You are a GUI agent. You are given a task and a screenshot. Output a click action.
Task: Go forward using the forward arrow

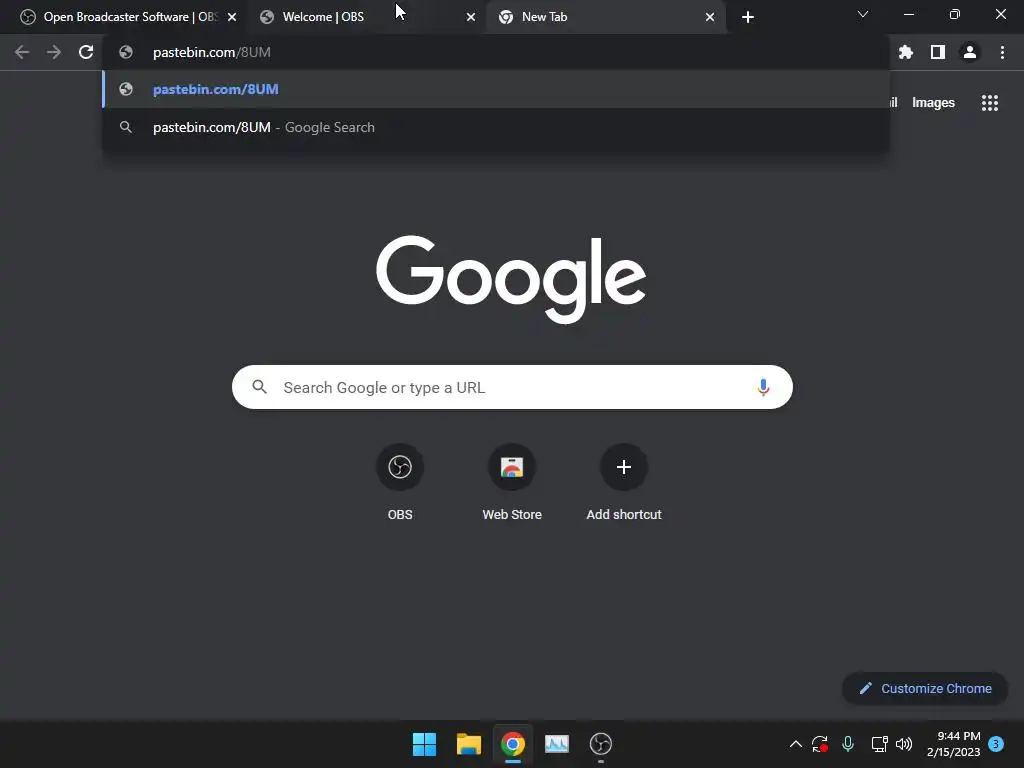(54, 52)
